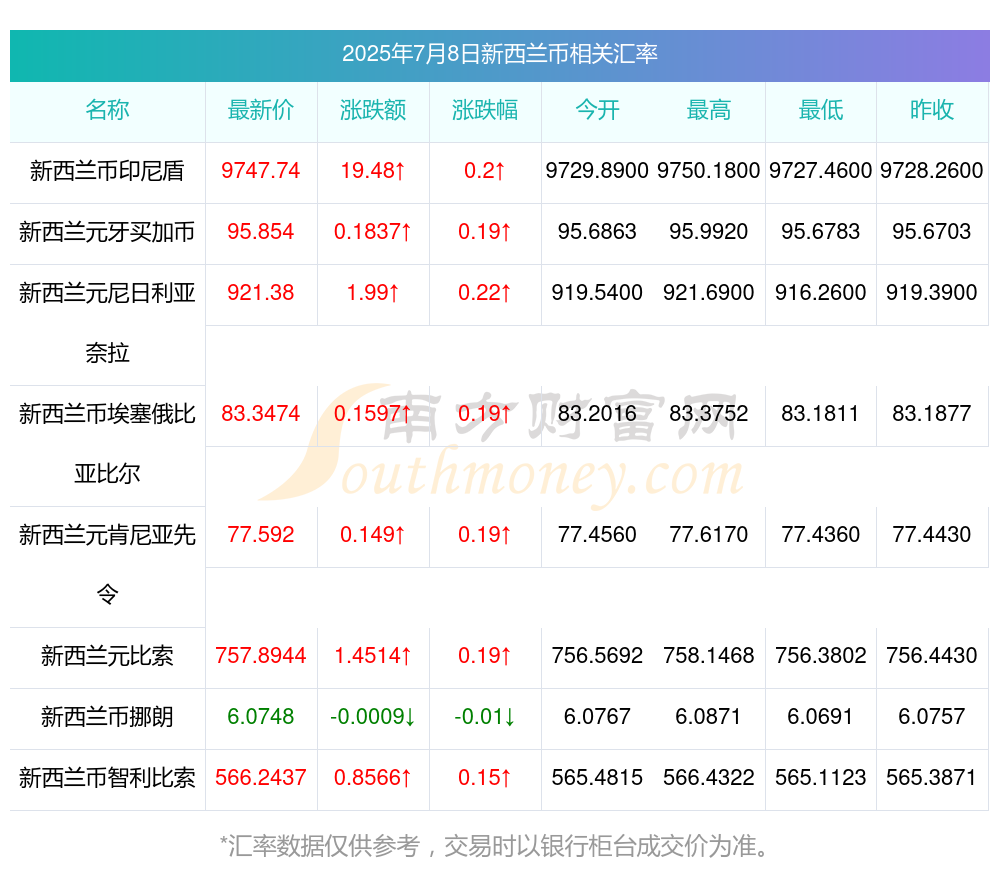Click the opening value 9729.8900

[597, 170]
